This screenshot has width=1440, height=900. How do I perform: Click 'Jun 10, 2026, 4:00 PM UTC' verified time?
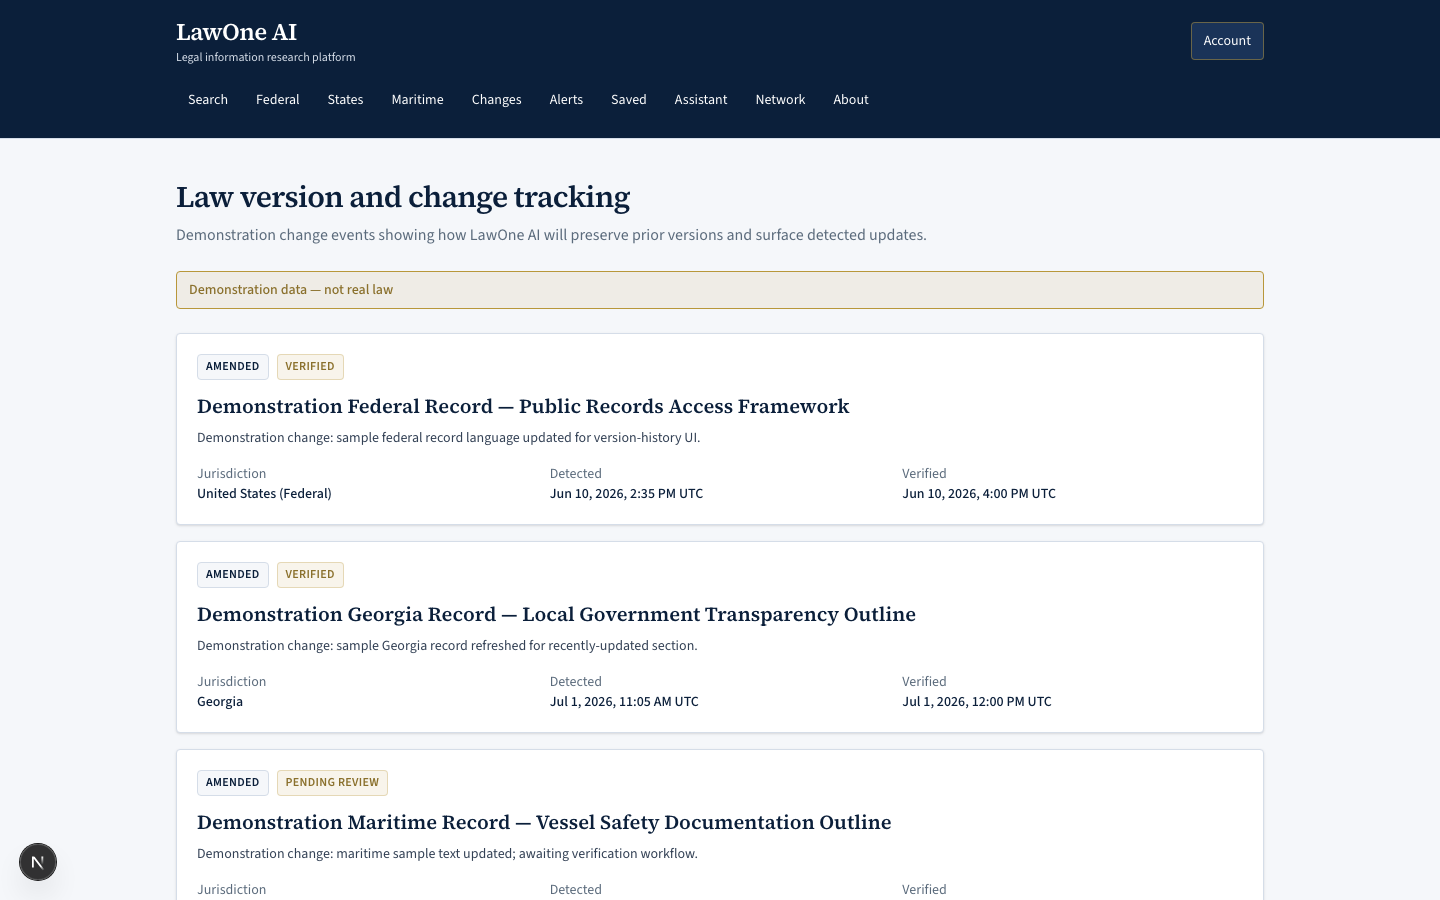[x=979, y=494]
